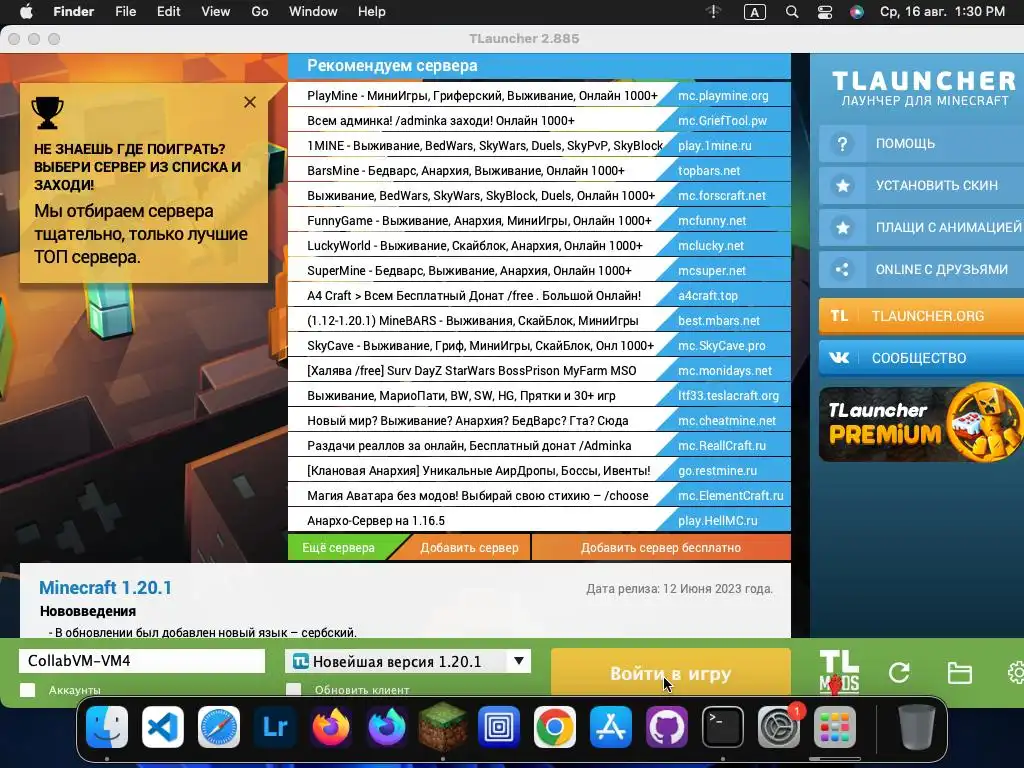Open the File menu
The height and width of the screenshot is (768, 1024).
(125, 12)
